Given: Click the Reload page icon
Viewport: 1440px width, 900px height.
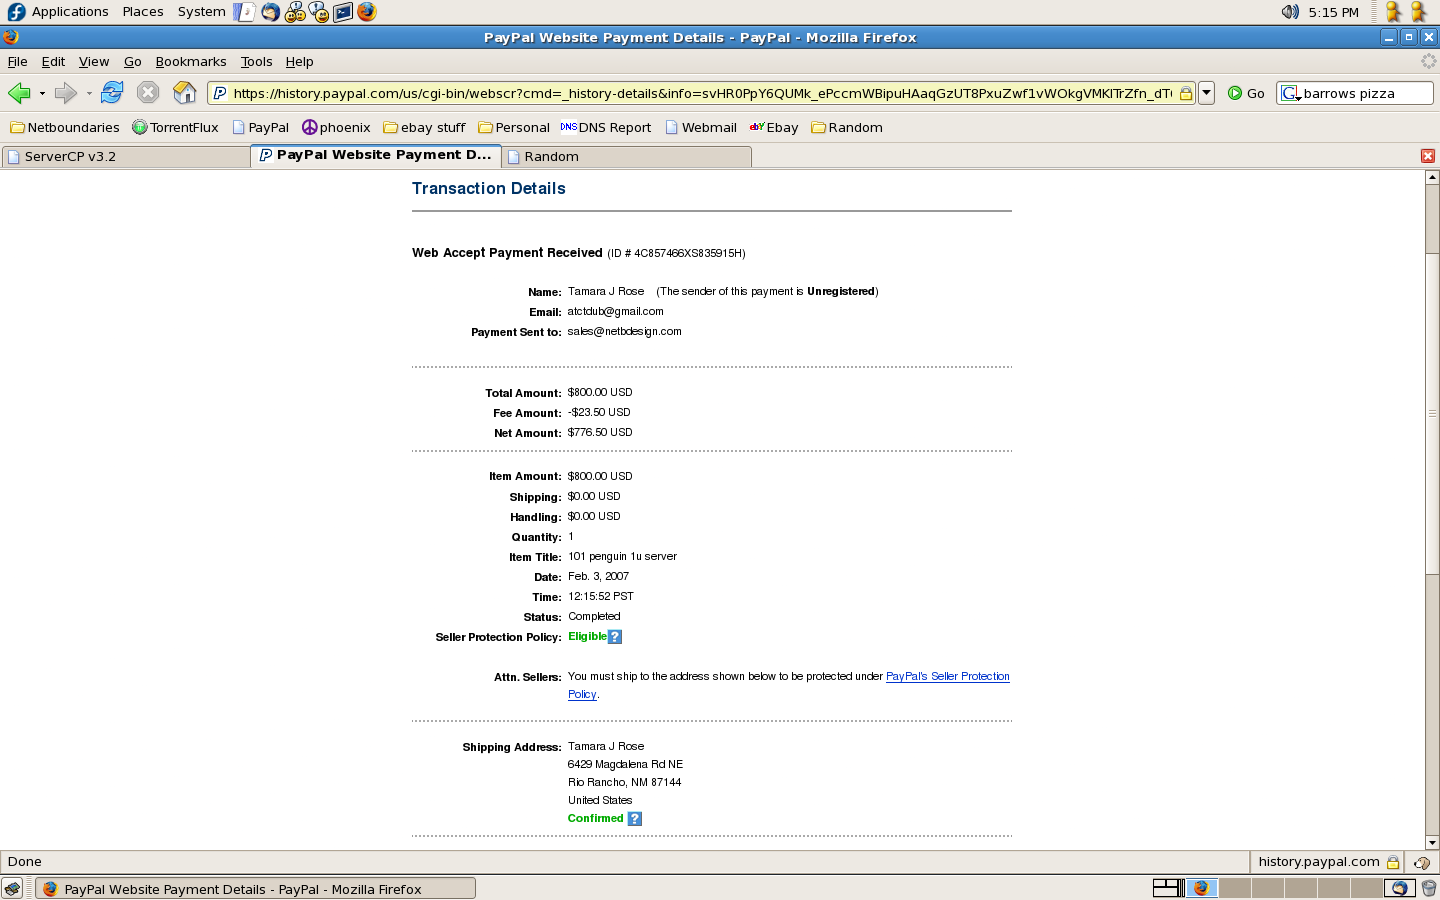Looking at the screenshot, I should 112,93.
